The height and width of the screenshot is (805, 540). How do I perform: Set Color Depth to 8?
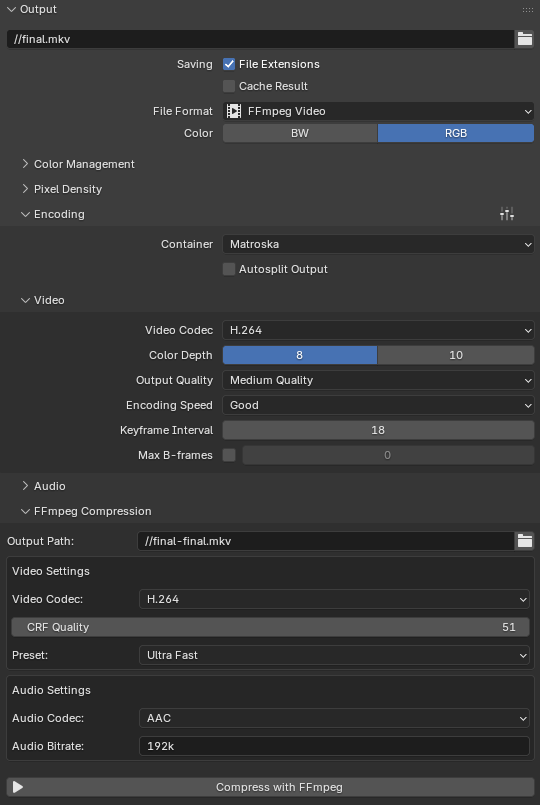tap(300, 355)
